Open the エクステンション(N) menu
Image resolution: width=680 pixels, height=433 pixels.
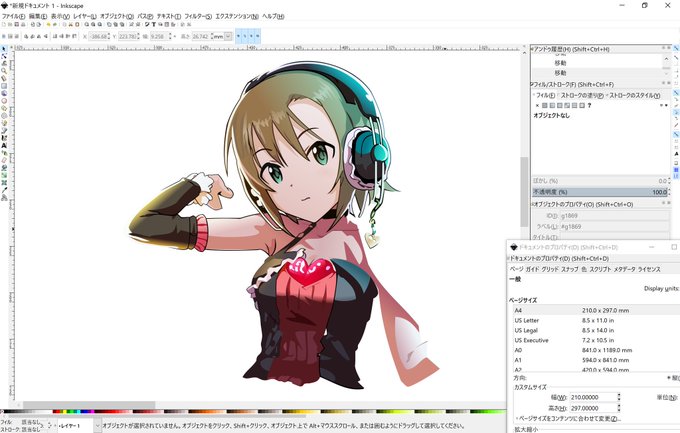pyautogui.click(x=237, y=16)
